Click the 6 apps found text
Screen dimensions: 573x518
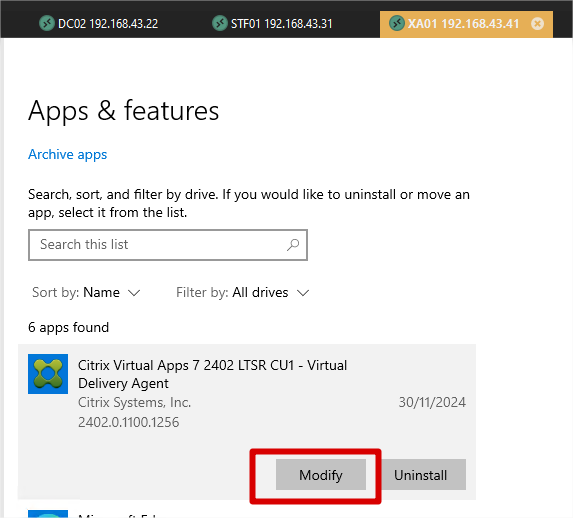[68, 328]
